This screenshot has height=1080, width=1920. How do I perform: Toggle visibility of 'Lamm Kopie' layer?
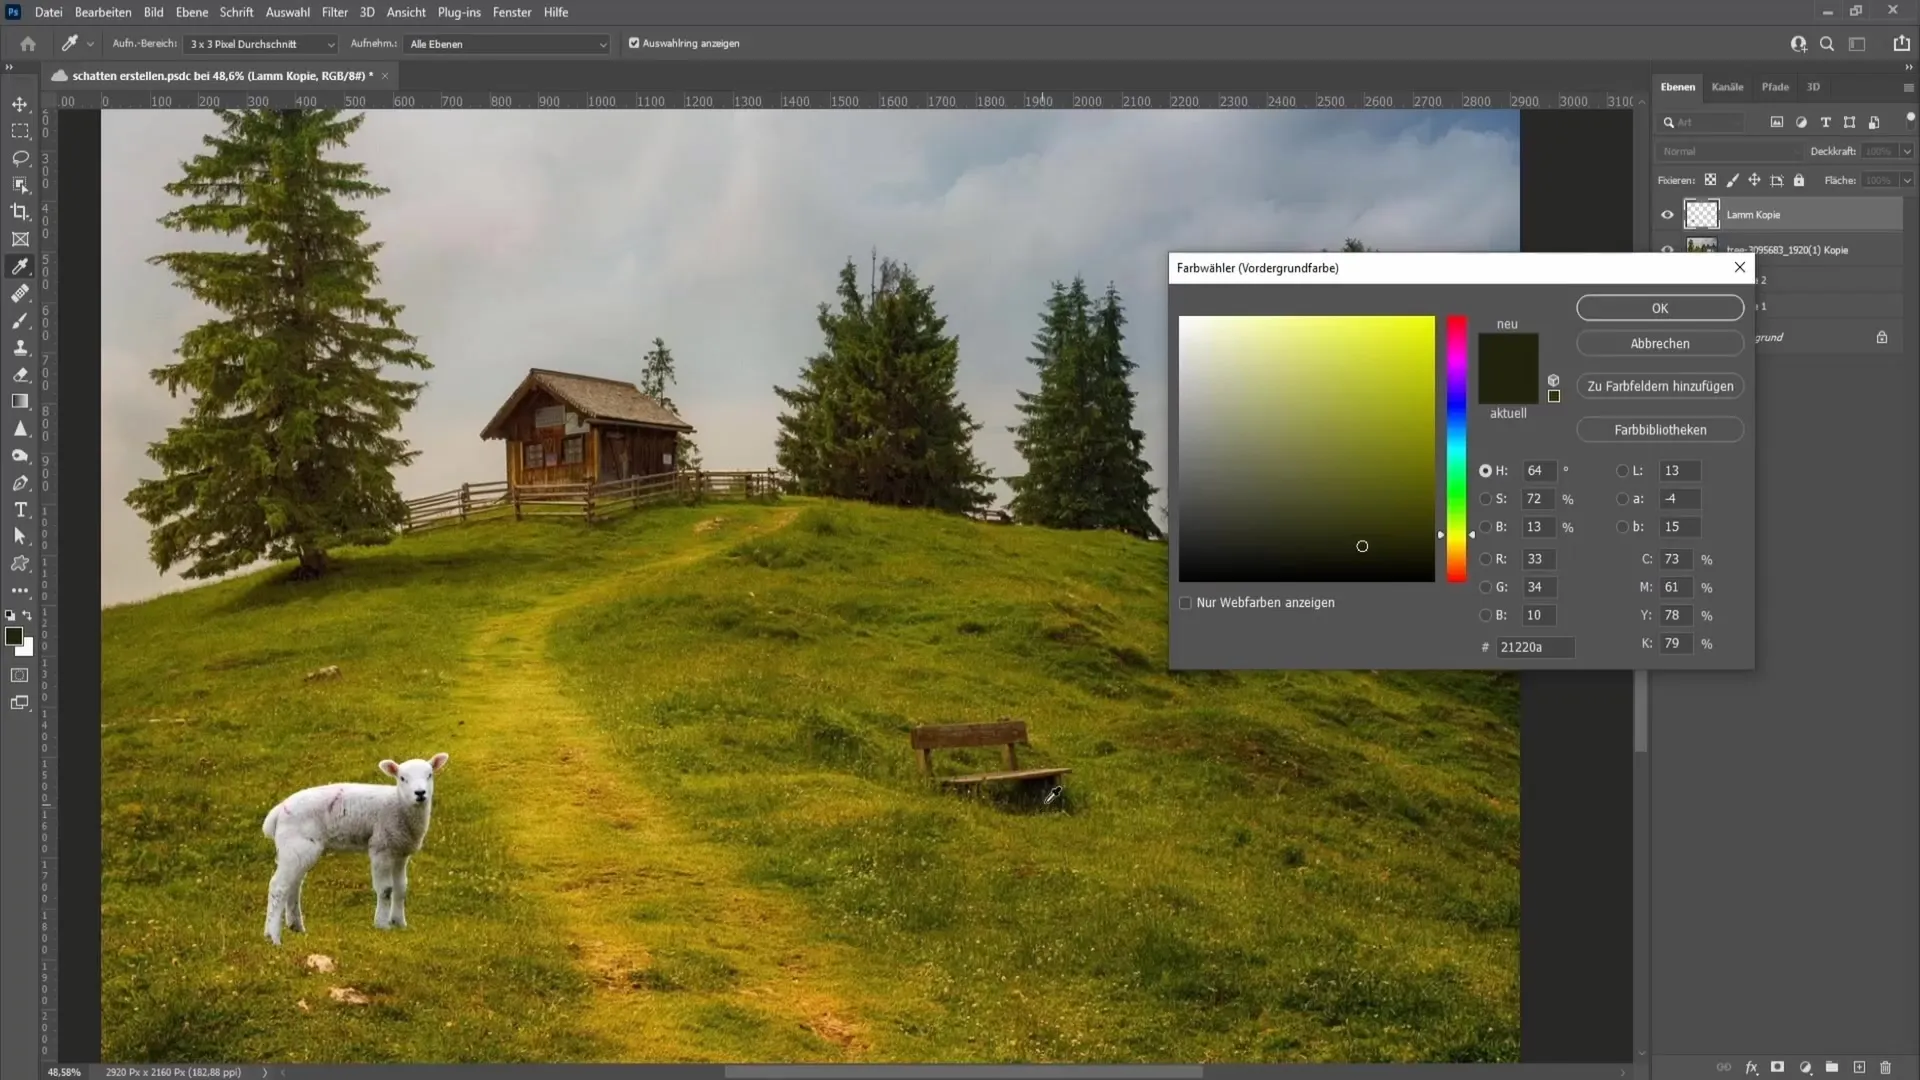tap(1668, 214)
